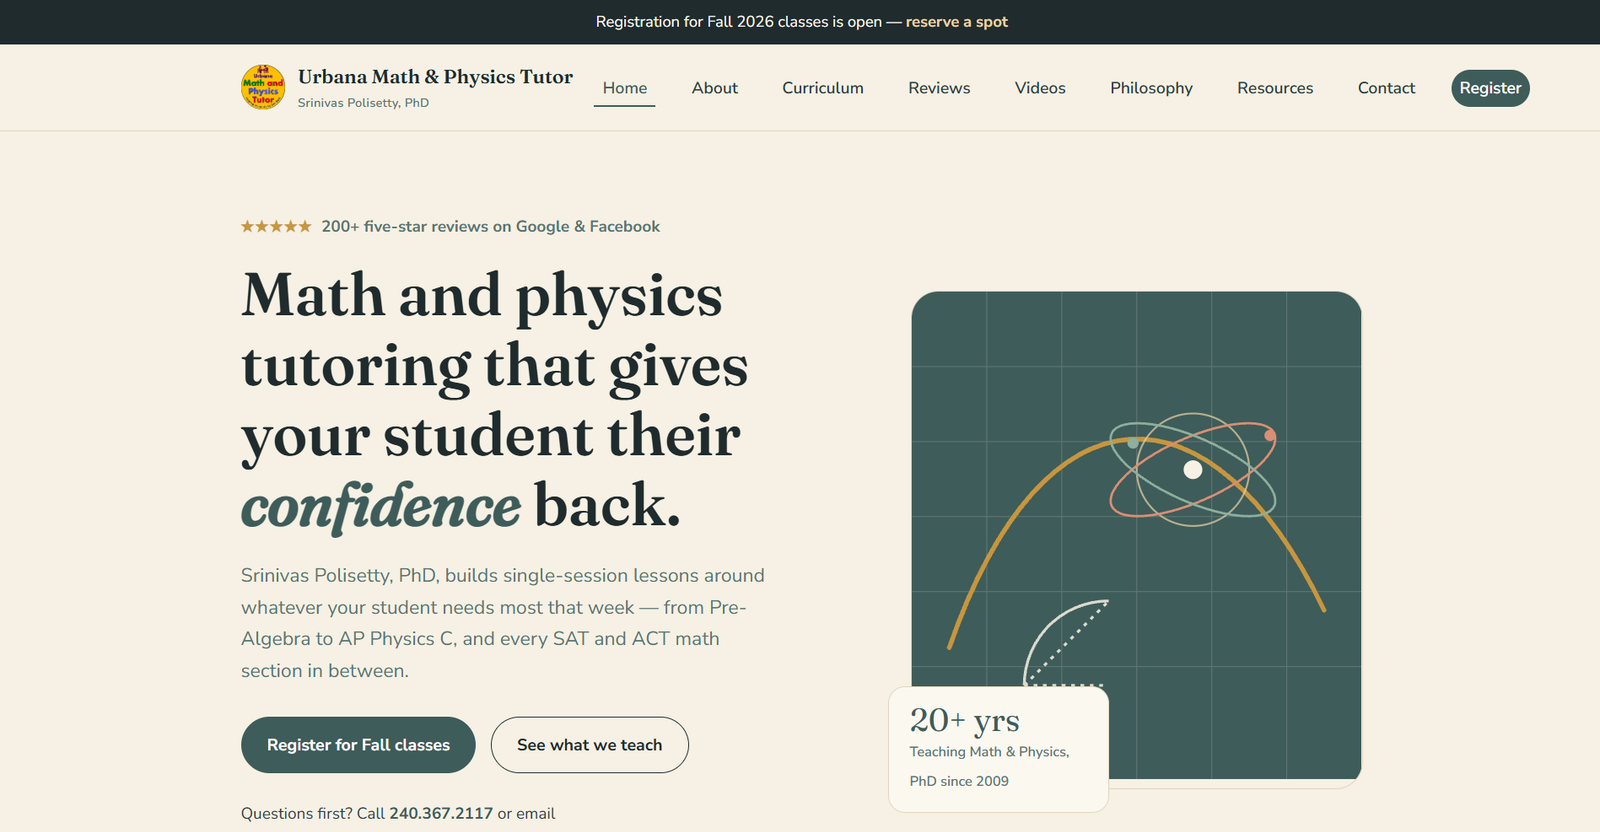Open the Videos nav link

1040,88
